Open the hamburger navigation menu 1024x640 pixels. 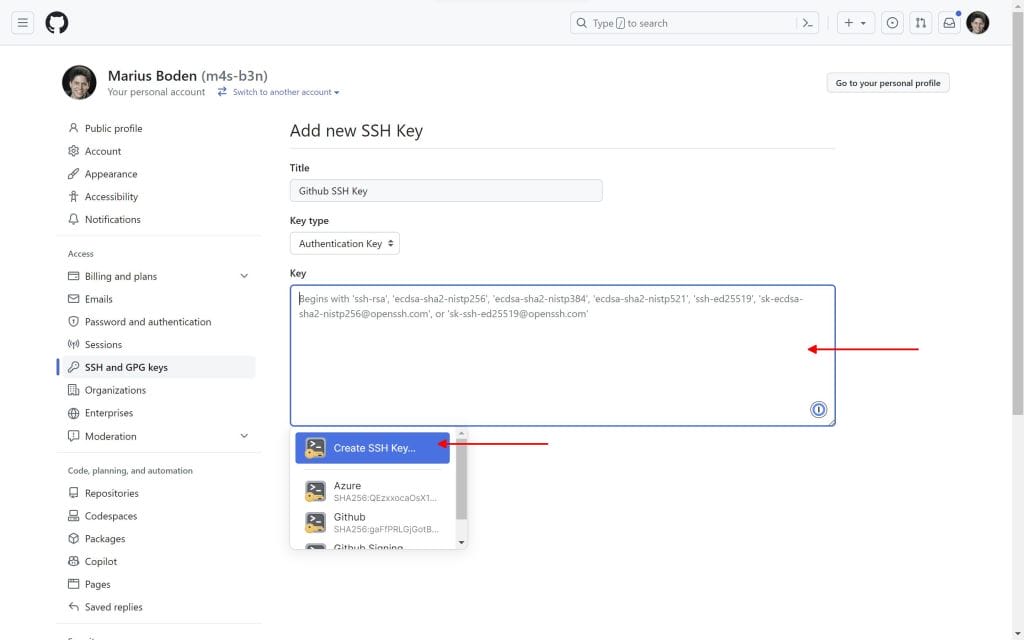(x=23, y=23)
